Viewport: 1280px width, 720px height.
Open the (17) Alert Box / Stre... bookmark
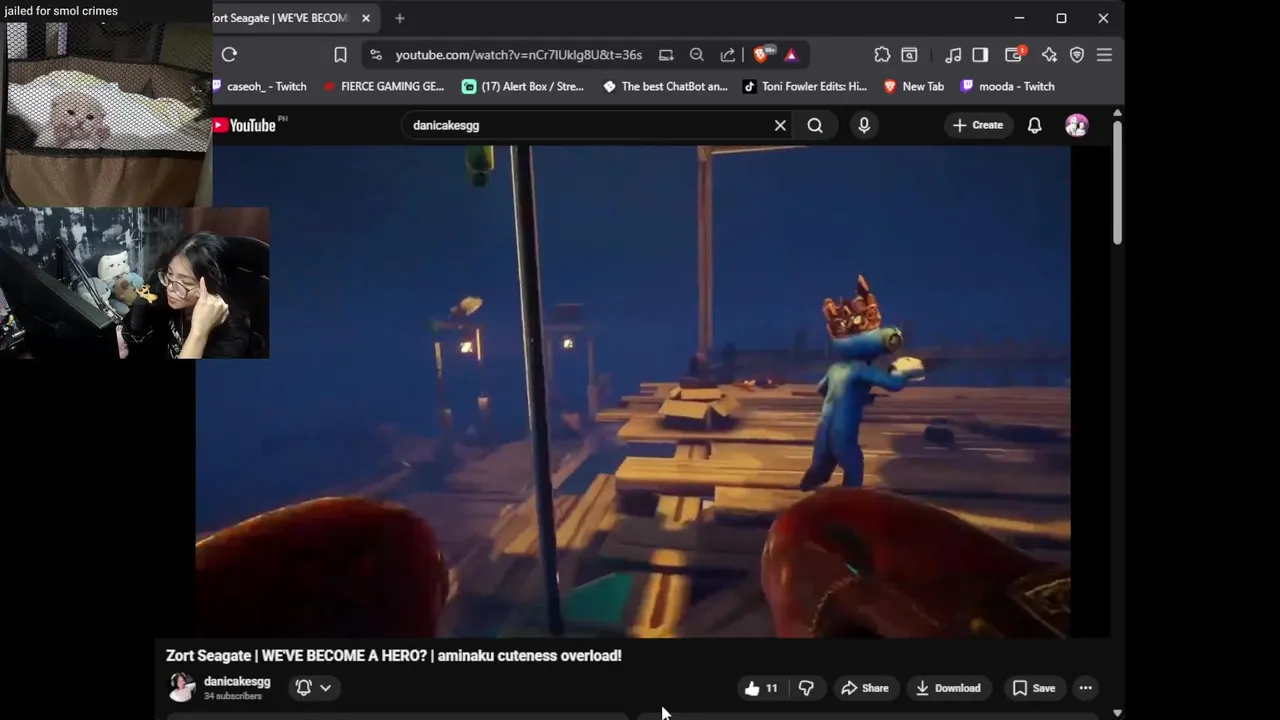coord(523,87)
